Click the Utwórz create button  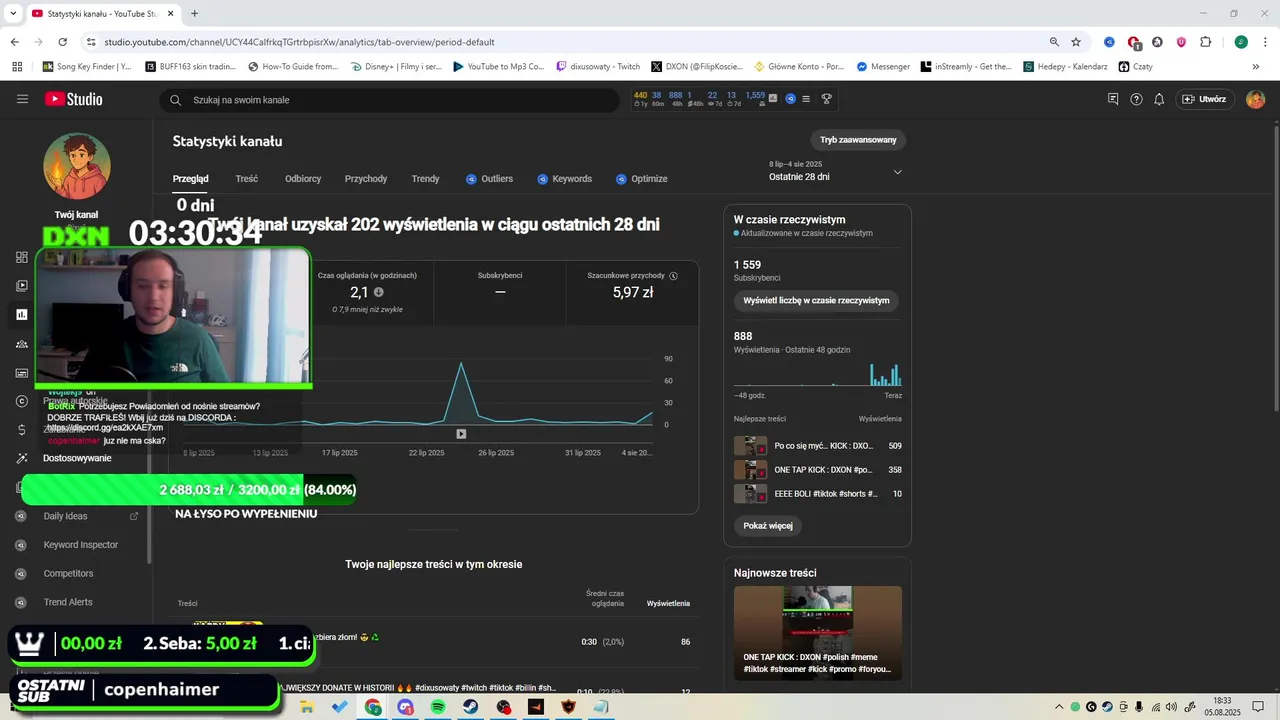point(1204,99)
